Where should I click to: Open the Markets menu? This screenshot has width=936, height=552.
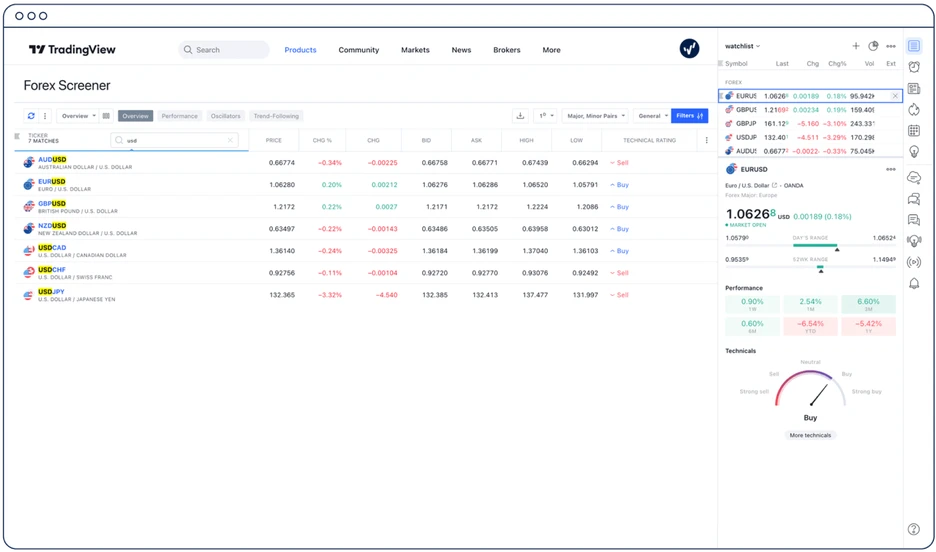tap(415, 50)
